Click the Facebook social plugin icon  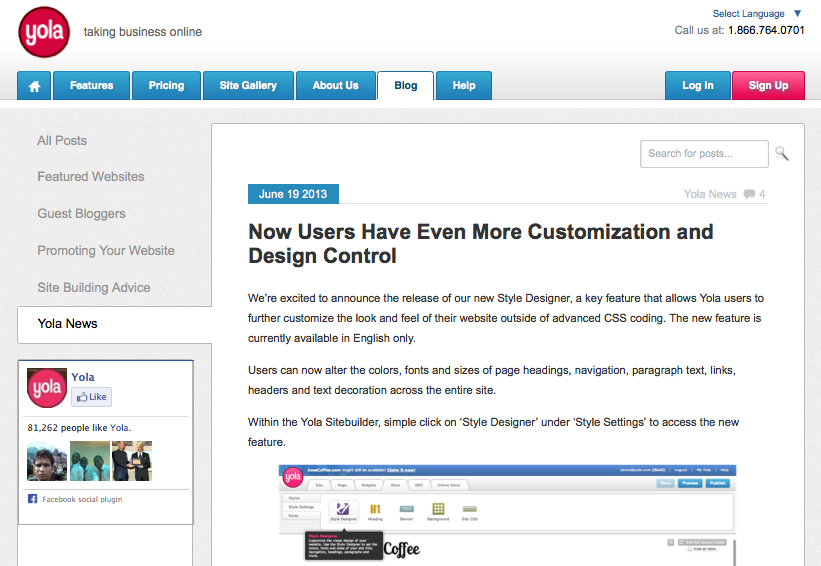pyautogui.click(x=32, y=498)
